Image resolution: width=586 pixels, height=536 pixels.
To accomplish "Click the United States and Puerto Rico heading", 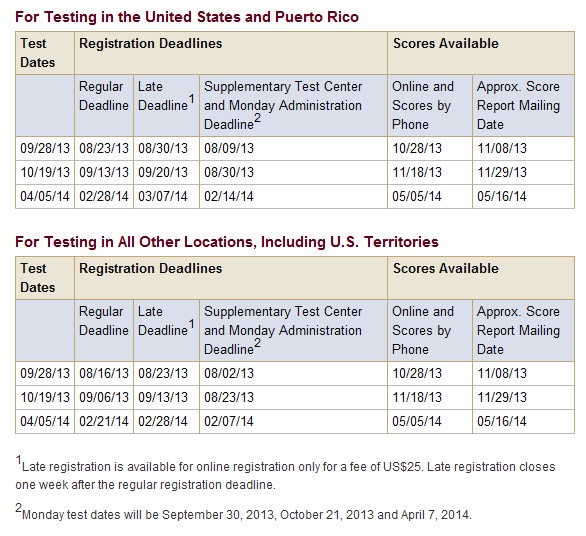I will (x=187, y=17).
